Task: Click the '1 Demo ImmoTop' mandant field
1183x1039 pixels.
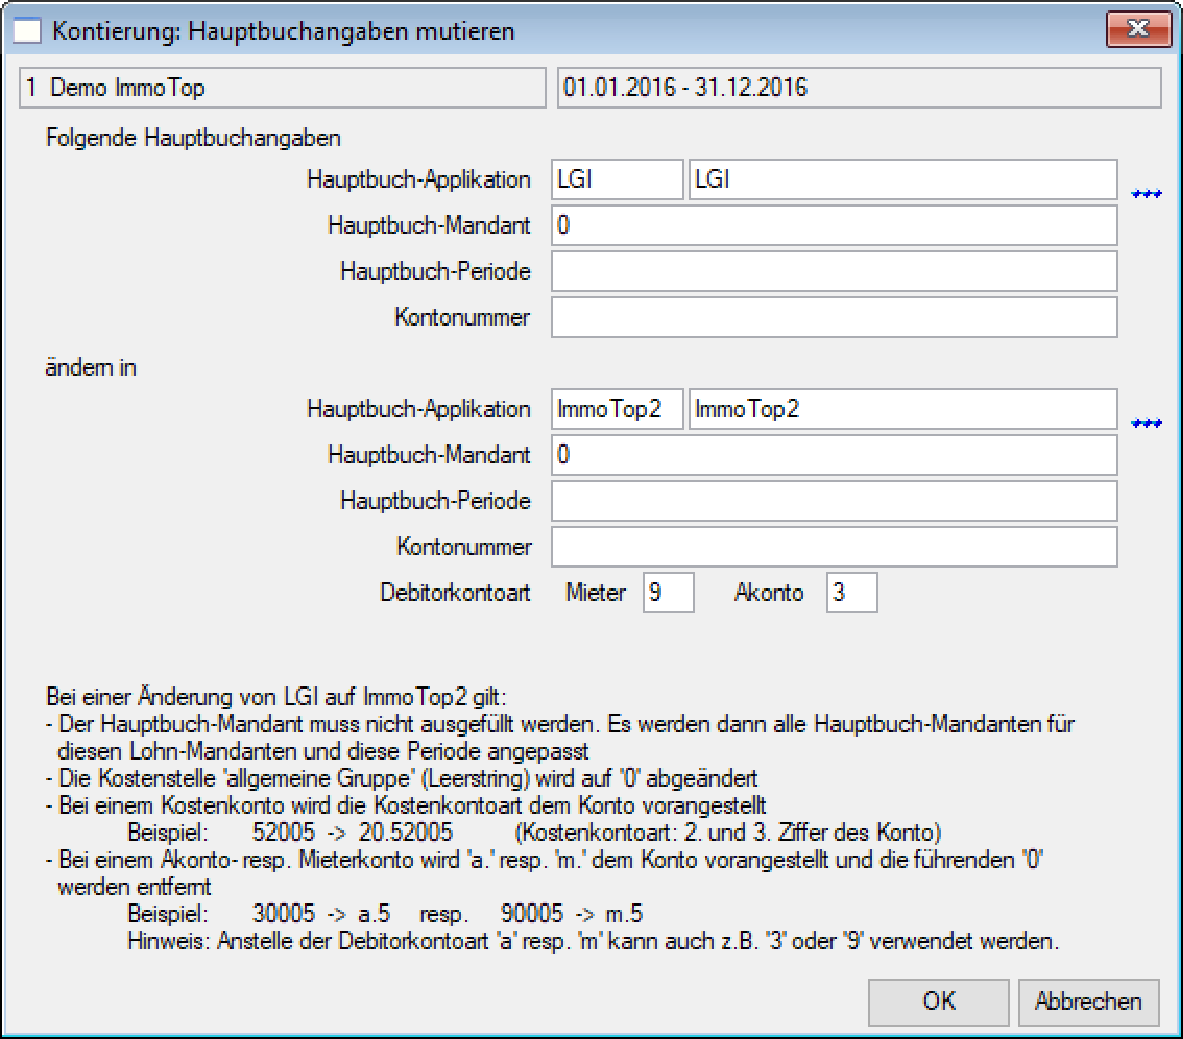Action: click(282, 88)
